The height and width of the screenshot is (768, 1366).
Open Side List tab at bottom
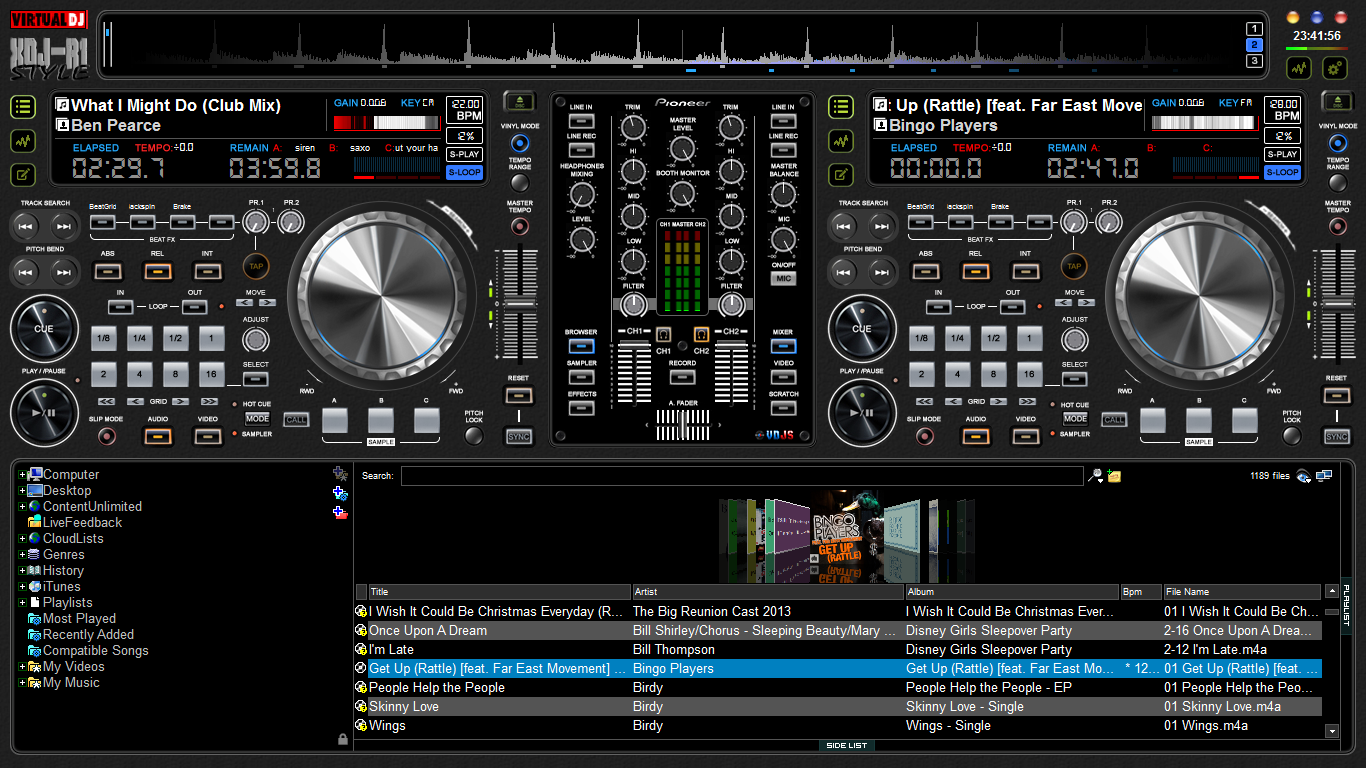click(846, 745)
